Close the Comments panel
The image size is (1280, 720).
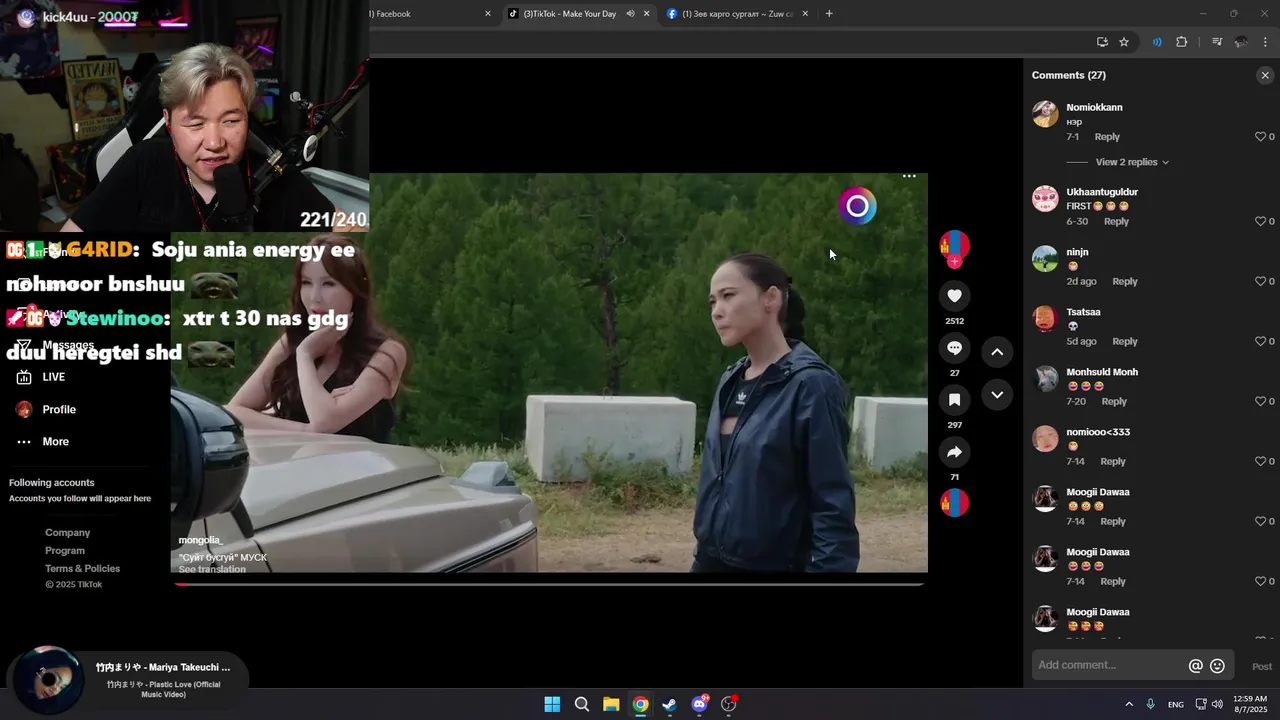[1265, 75]
